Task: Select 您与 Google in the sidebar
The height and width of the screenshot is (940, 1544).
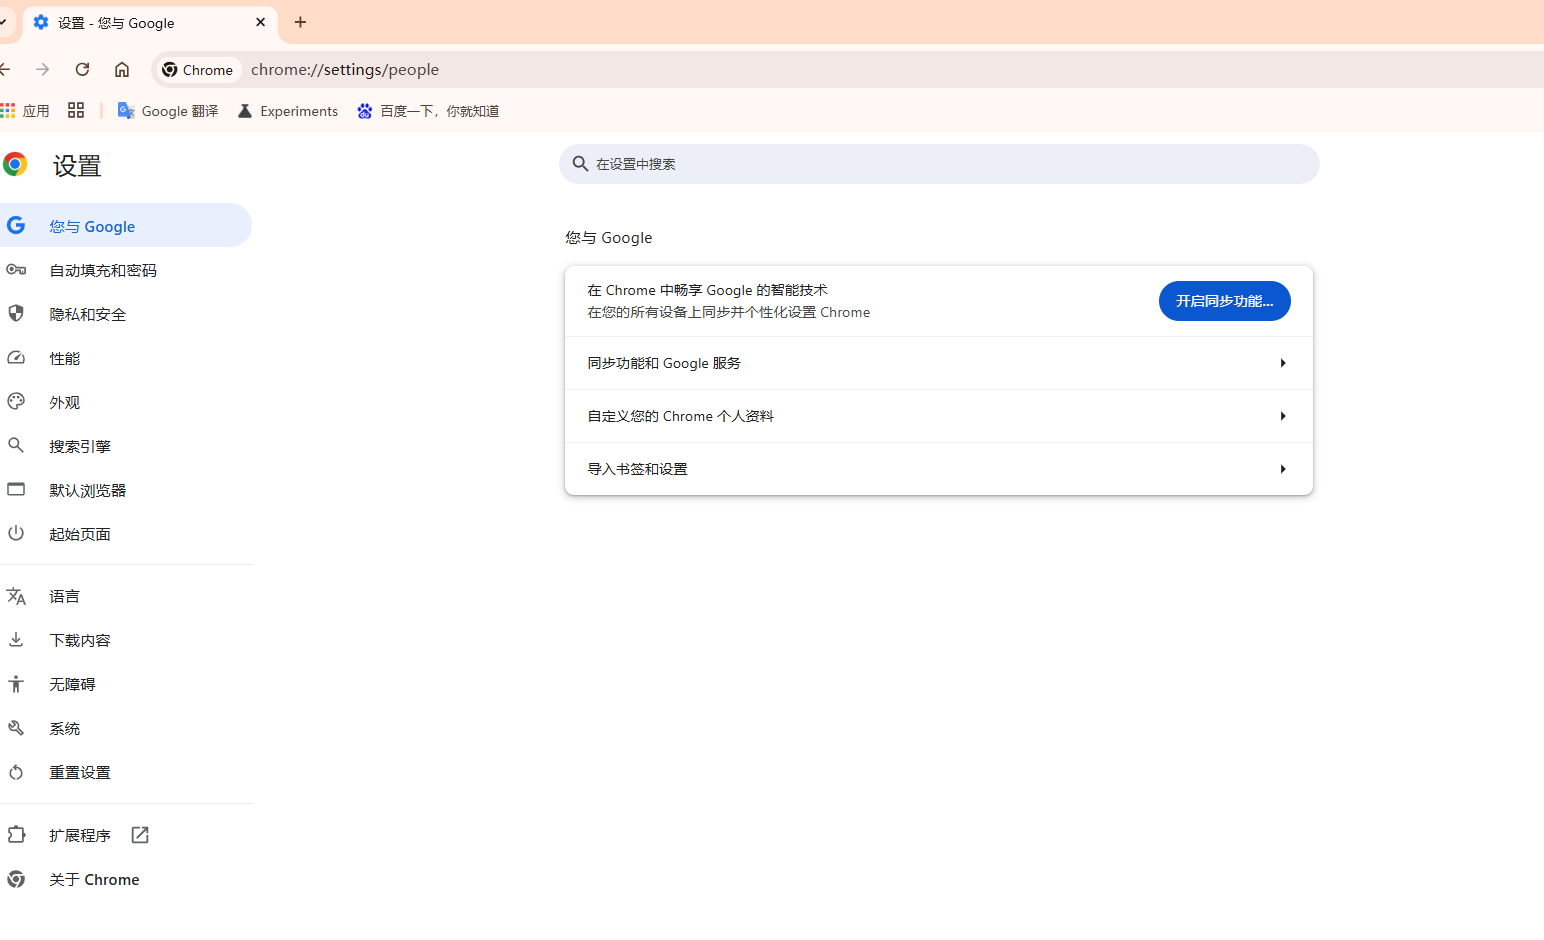Action: click(x=125, y=226)
